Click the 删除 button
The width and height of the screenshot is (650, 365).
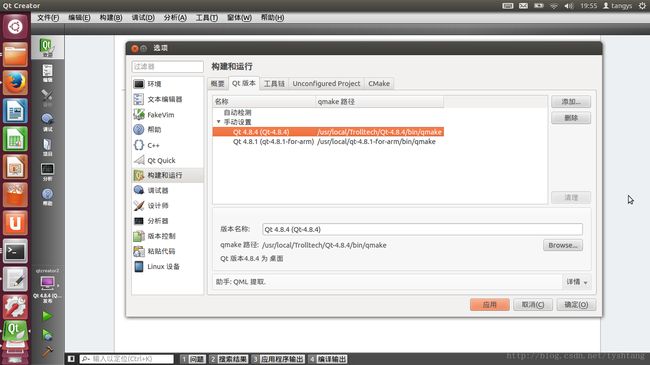tap(571, 118)
